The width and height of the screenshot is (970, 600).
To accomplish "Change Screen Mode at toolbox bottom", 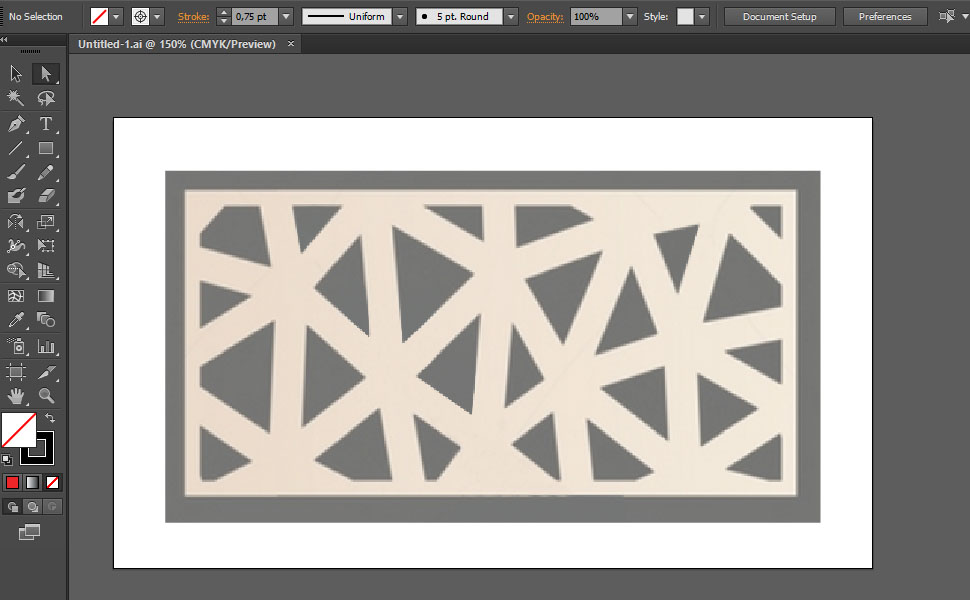I will click(29, 532).
